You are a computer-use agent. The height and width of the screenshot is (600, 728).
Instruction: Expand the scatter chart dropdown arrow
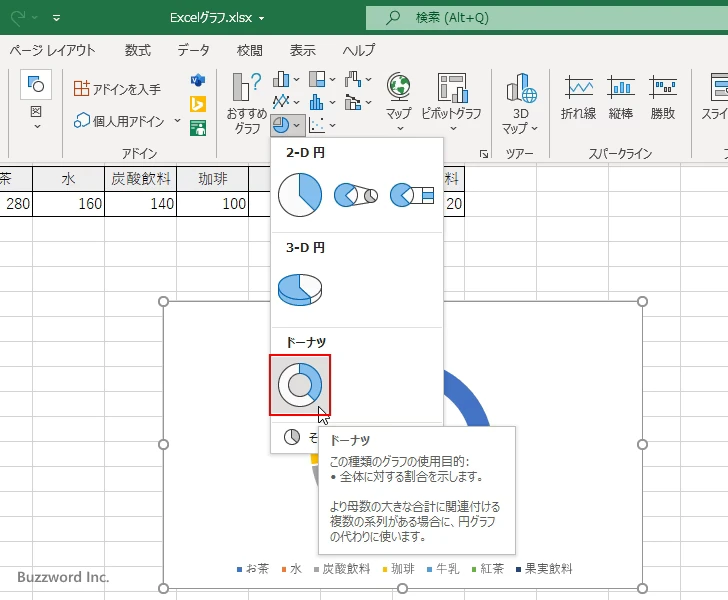[332, 125]
